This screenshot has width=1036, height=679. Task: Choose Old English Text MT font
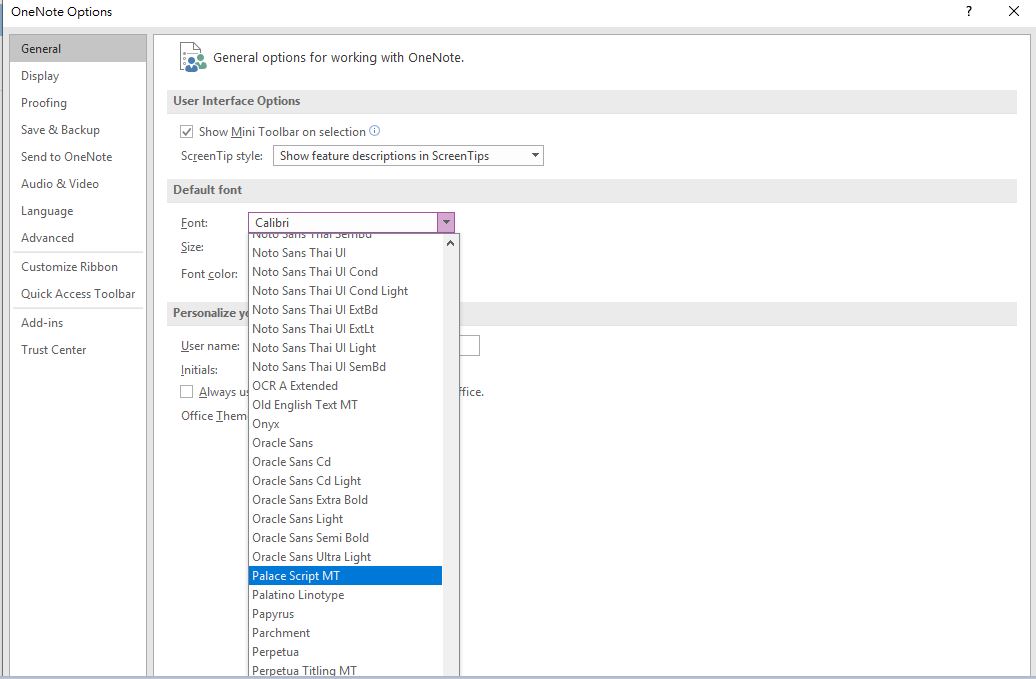click(x=346, y=405)
